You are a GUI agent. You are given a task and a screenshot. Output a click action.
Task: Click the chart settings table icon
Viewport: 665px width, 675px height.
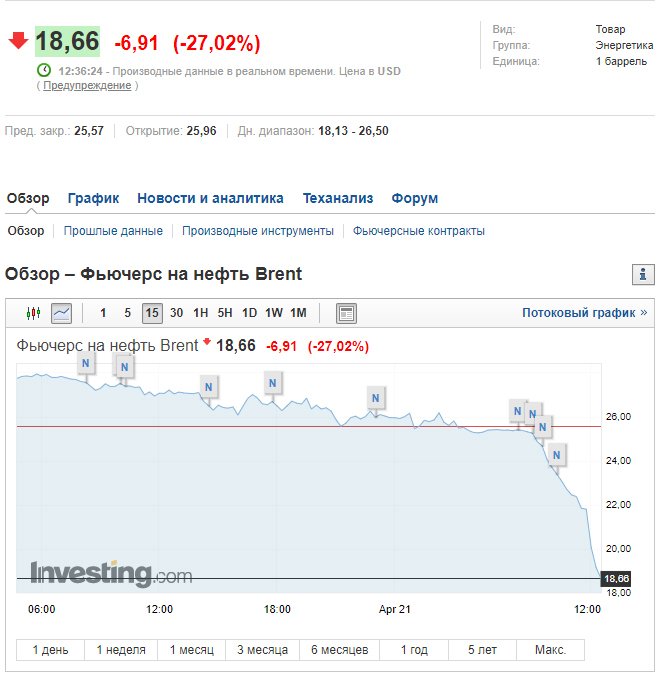pyautogui.click(x=346, y=313)
